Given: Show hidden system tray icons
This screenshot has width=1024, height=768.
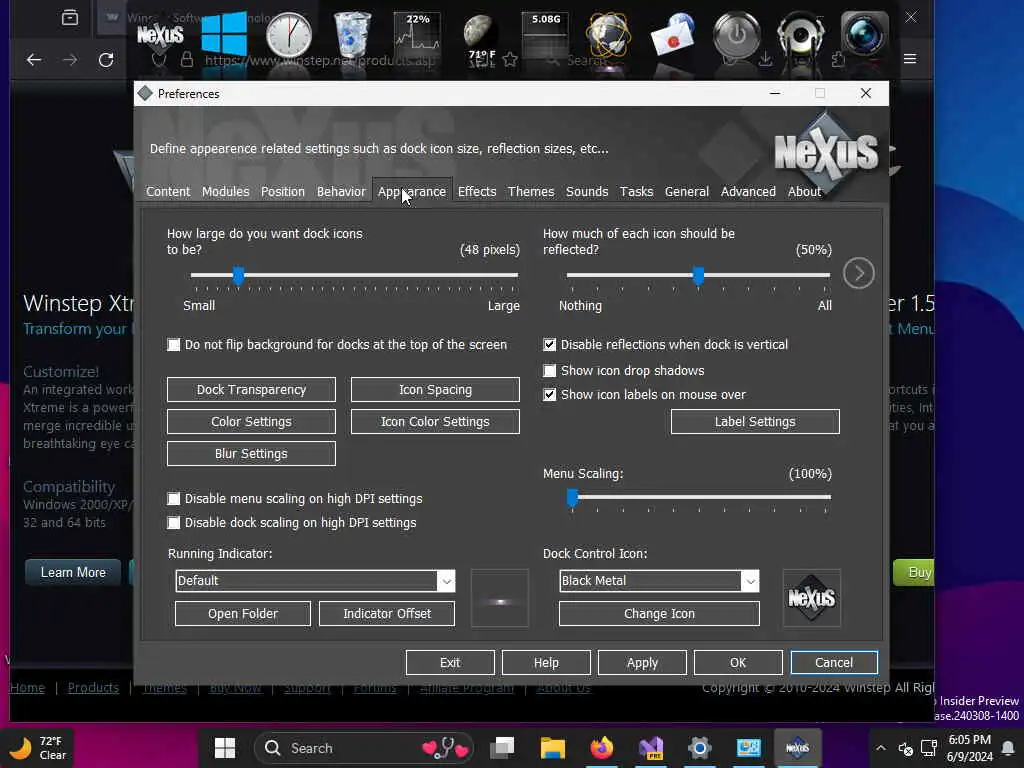Looking at the screenshot, I should 880,748.
